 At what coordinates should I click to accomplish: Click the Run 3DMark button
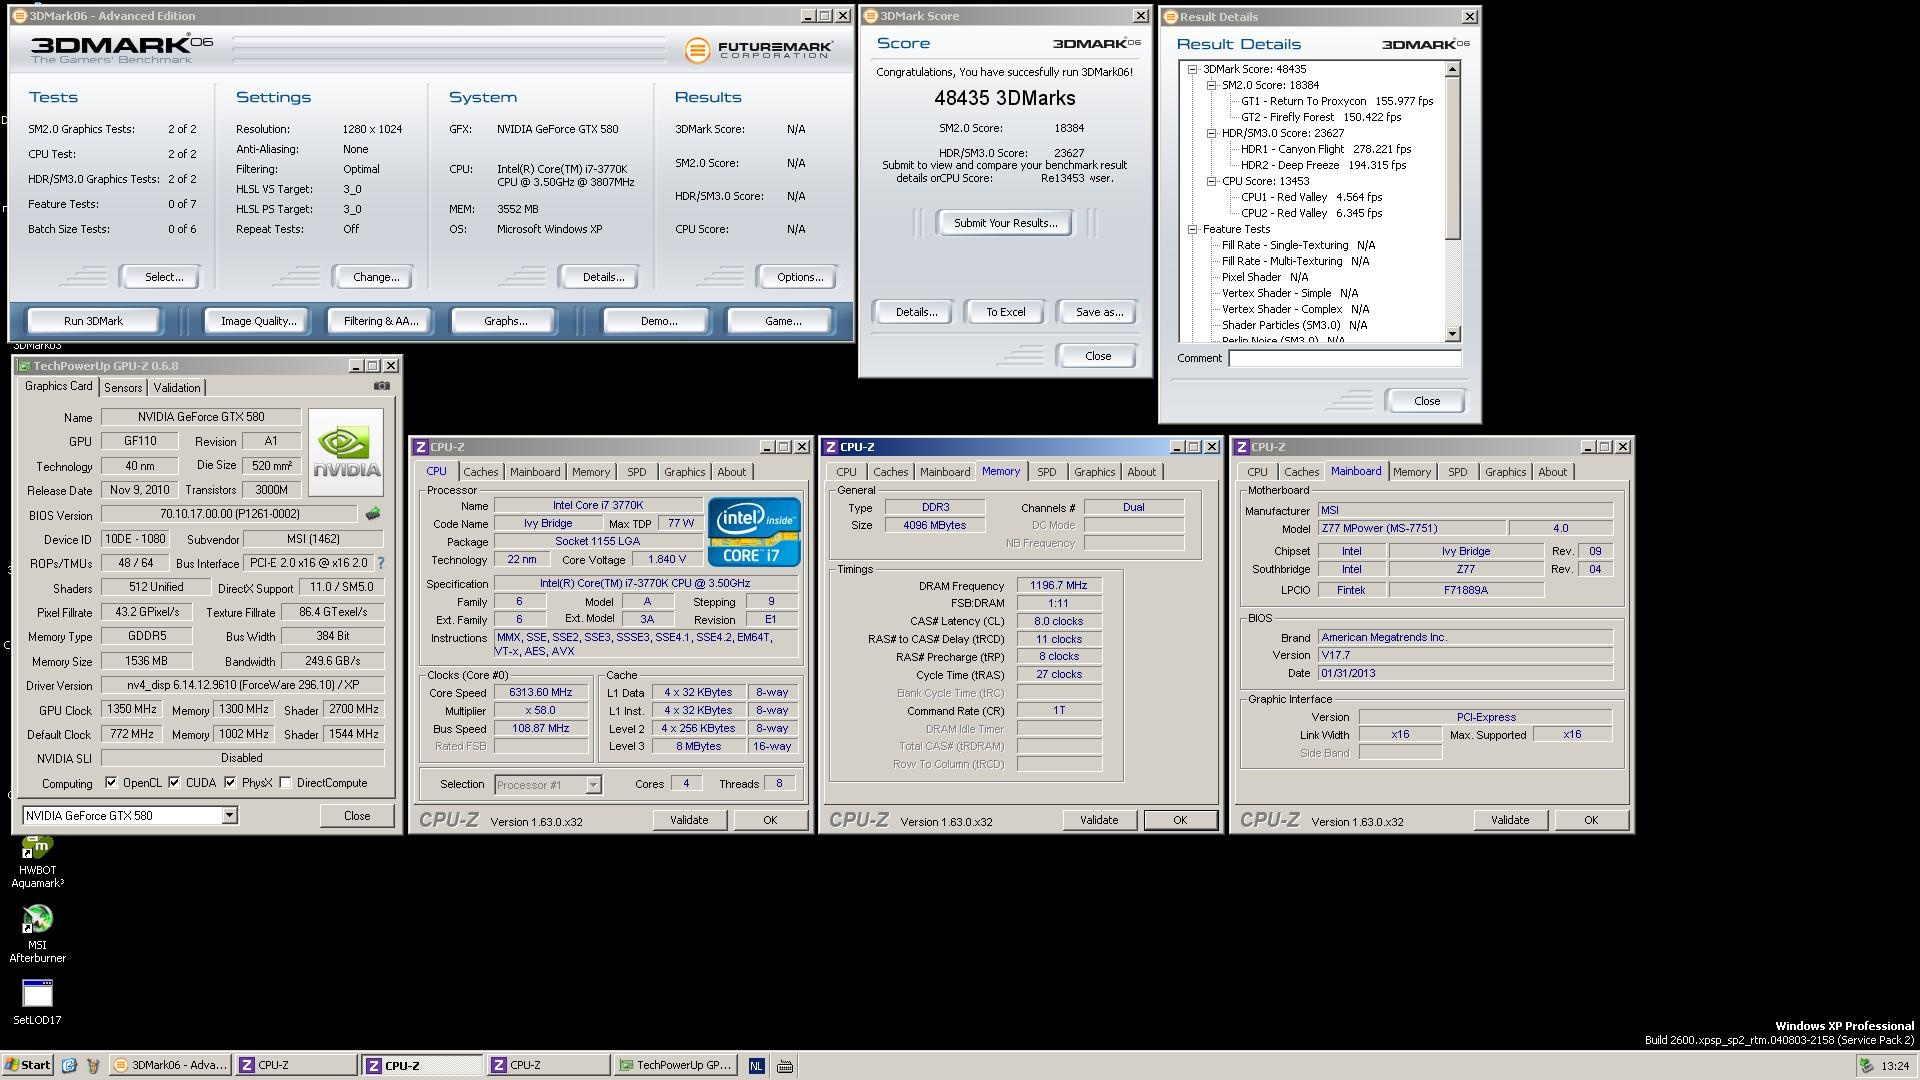pos(93,321)
